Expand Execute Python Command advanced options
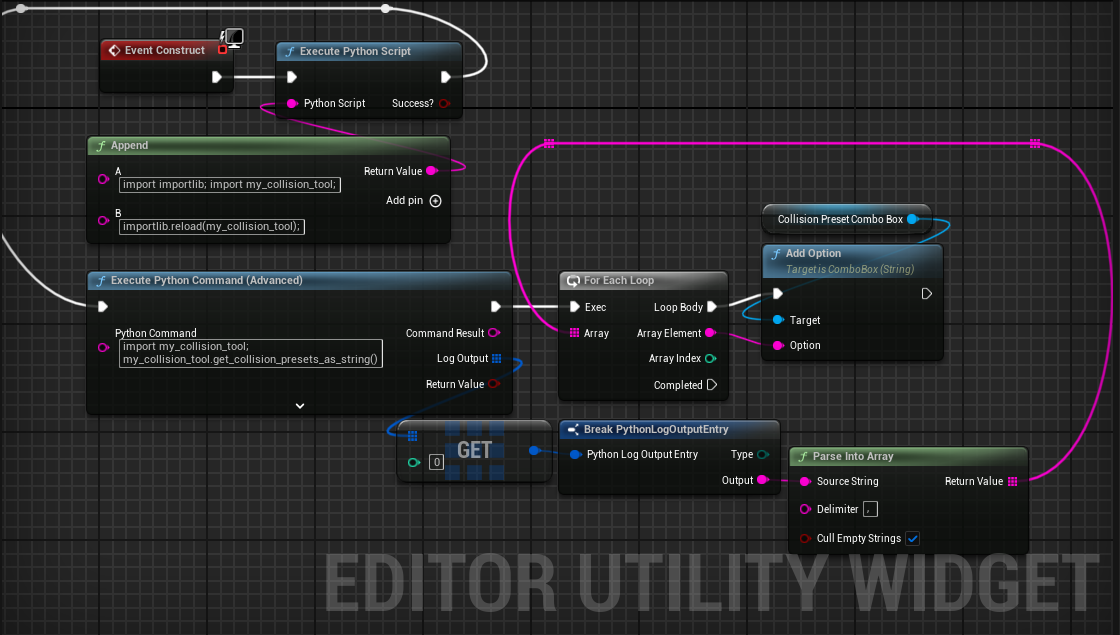 [x=300, y=406]
